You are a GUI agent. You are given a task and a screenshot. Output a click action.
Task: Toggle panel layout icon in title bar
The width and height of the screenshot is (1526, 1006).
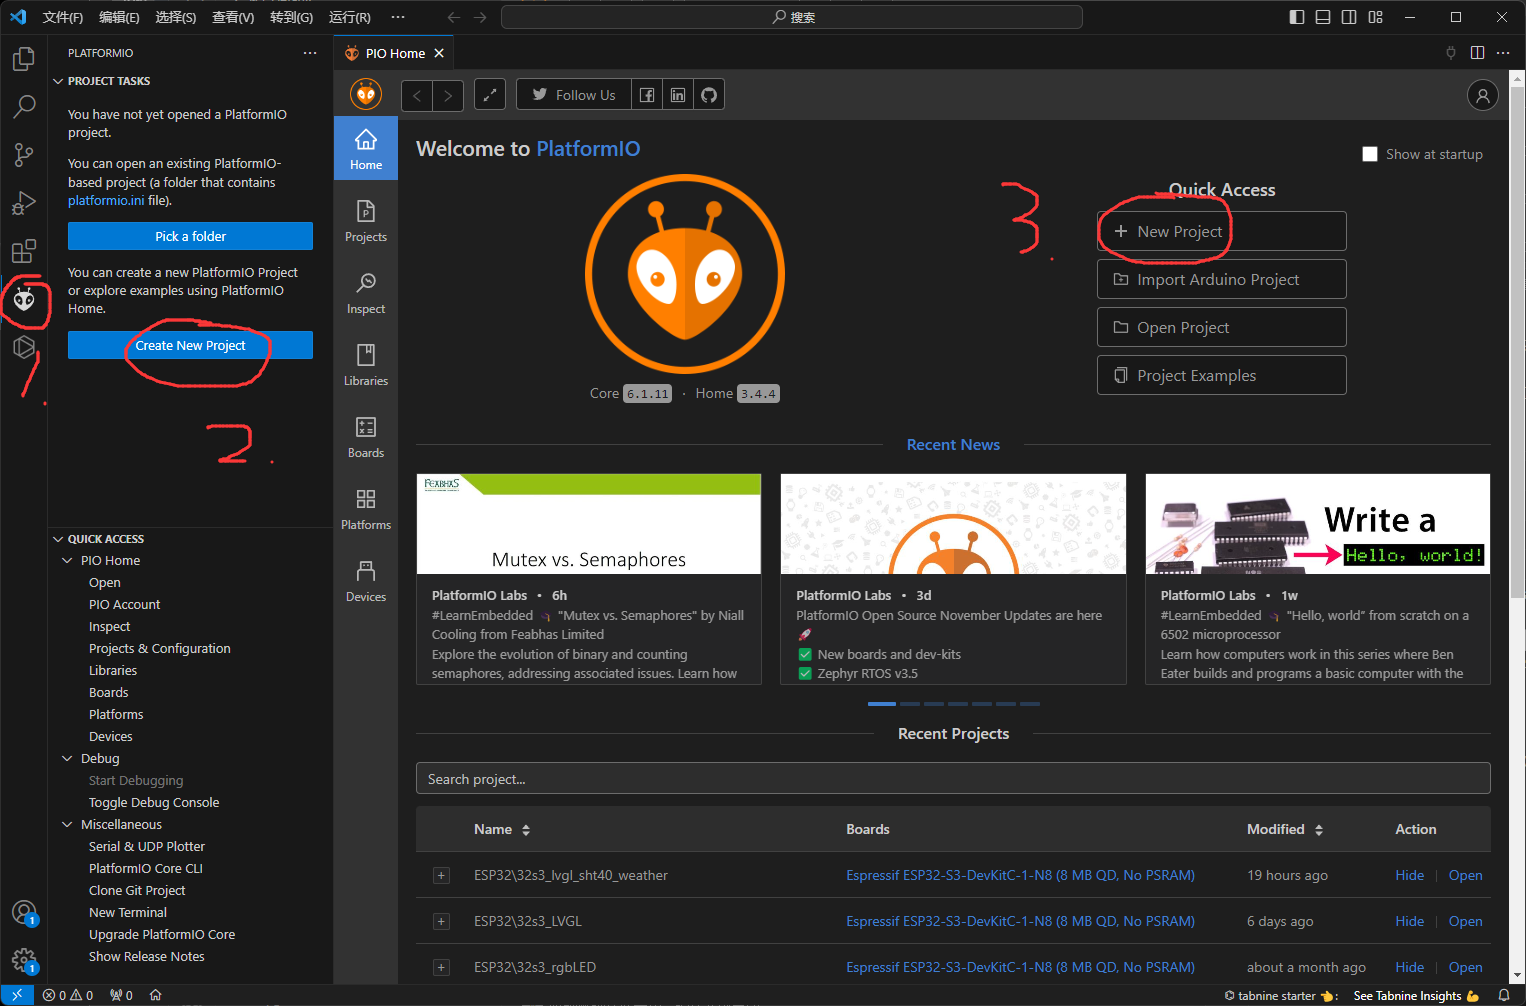click(x=1323, y=17)
